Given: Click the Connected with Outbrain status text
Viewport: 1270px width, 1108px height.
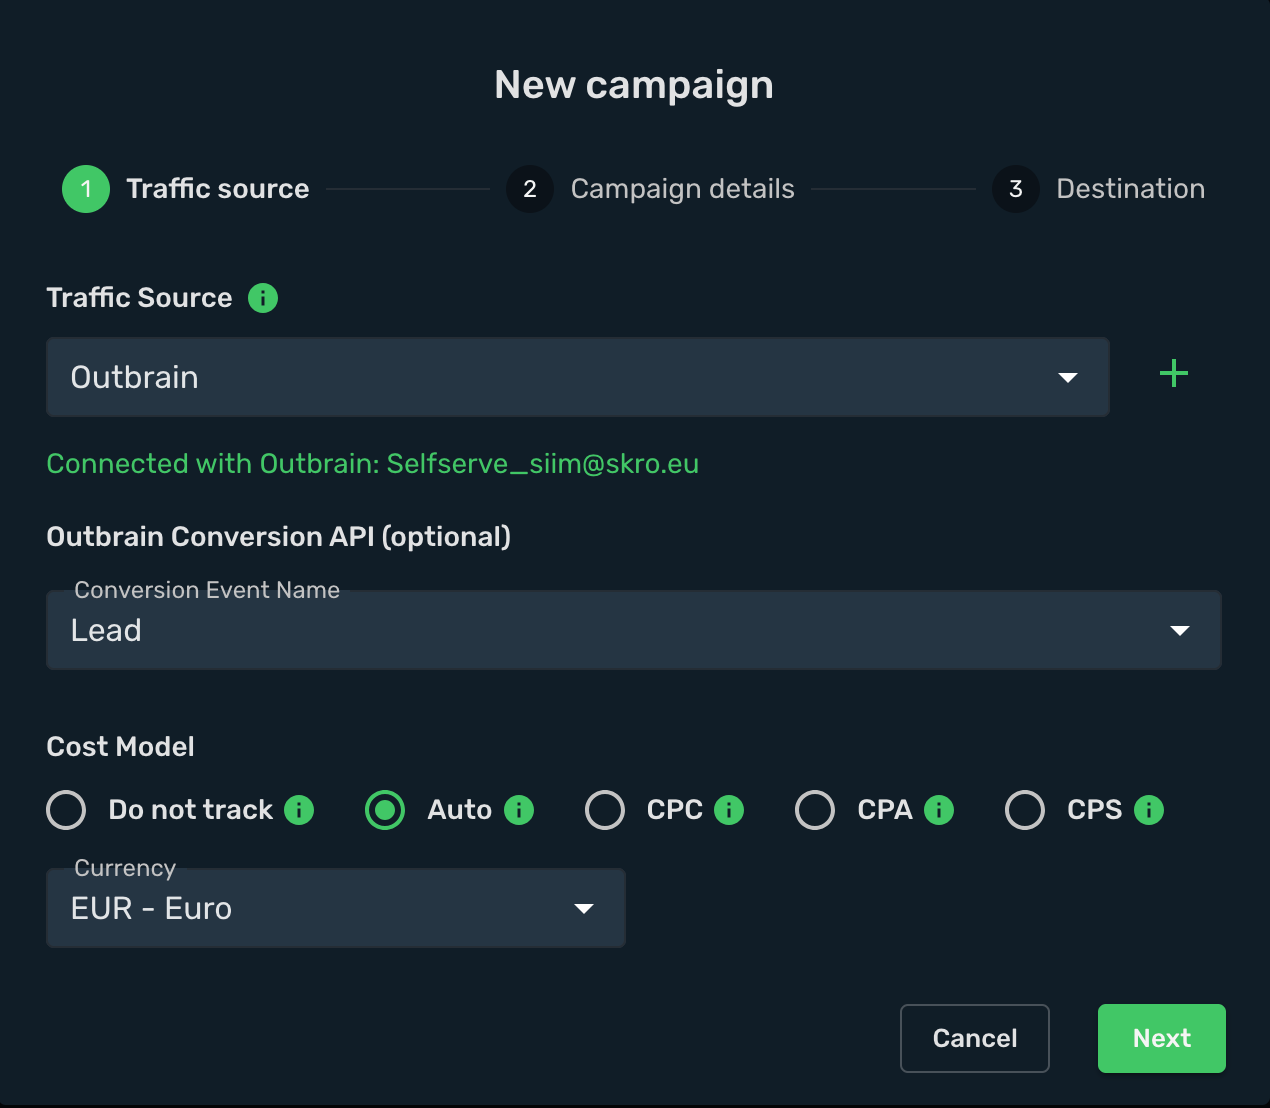Looking at the screenshot, I should (373, 464).
